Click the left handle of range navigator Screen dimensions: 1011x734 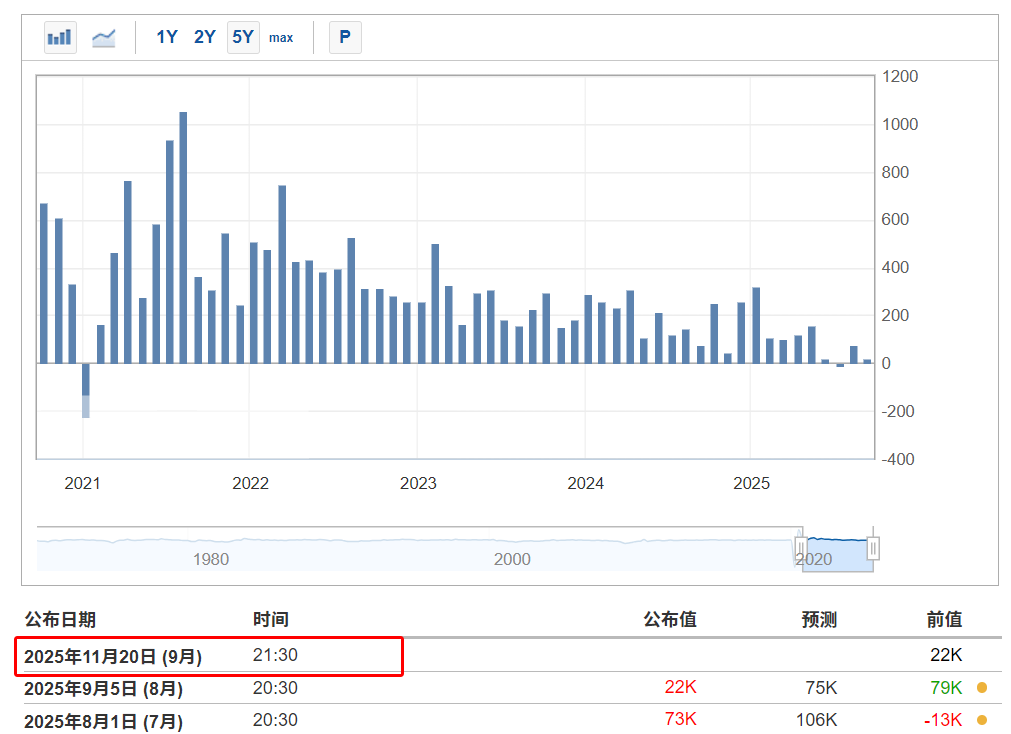[801, 548]
